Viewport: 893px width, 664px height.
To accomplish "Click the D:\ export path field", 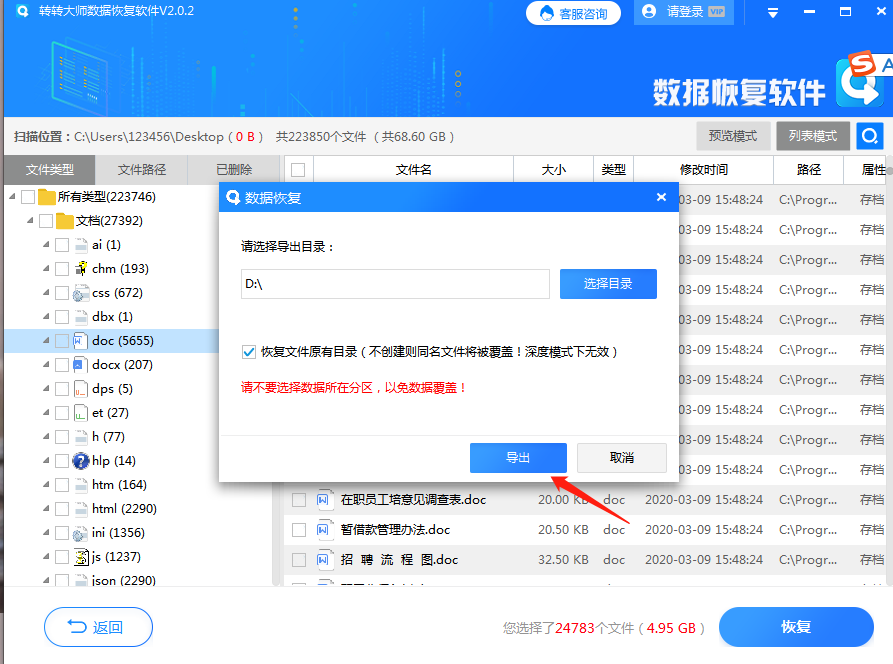I will click(x=395, y=284).
